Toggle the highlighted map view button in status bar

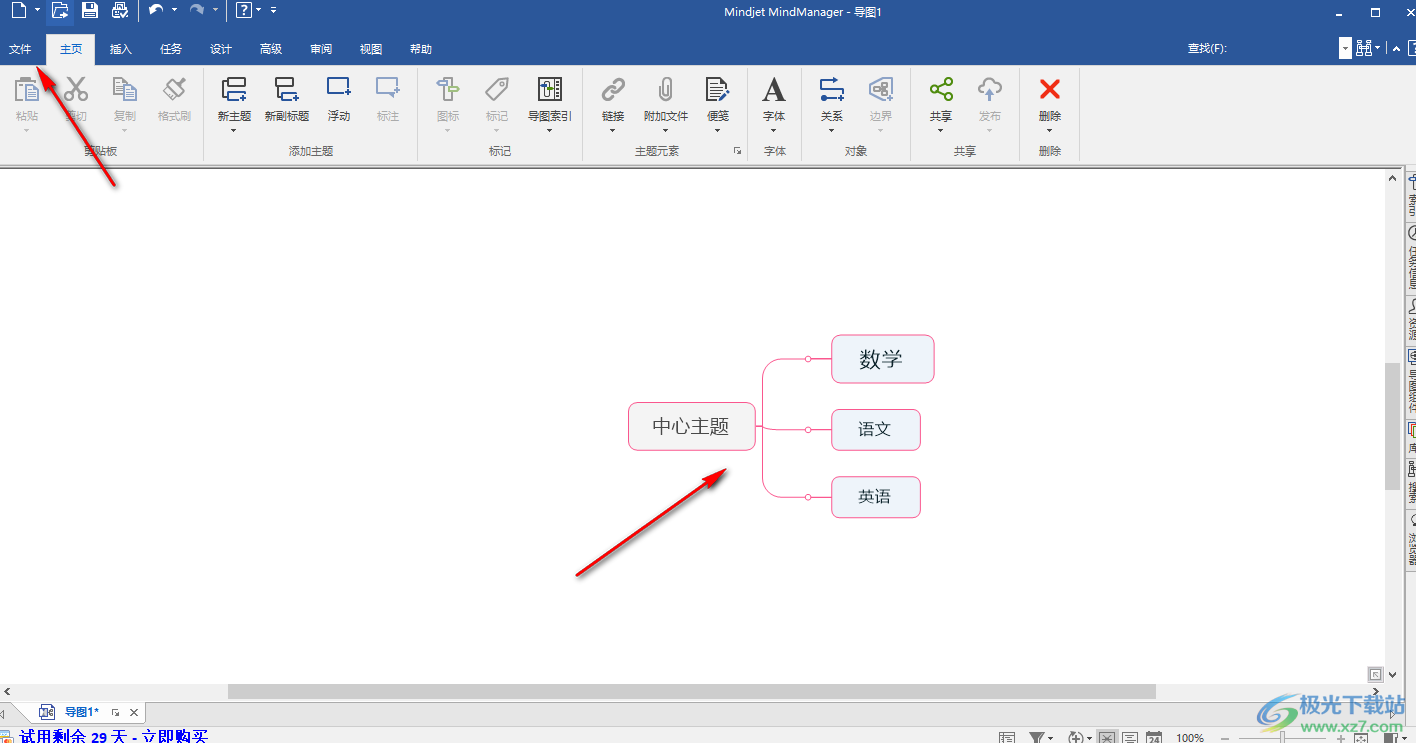[x=1106, y=738]
